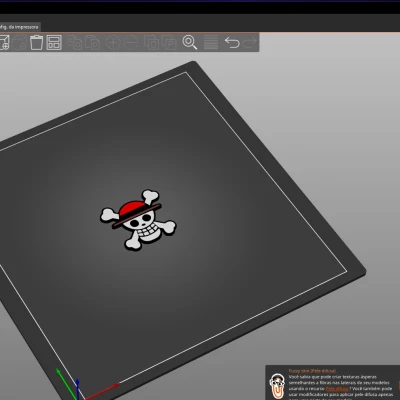
Task: Undo the last action
Action: [x=232, y=42]
